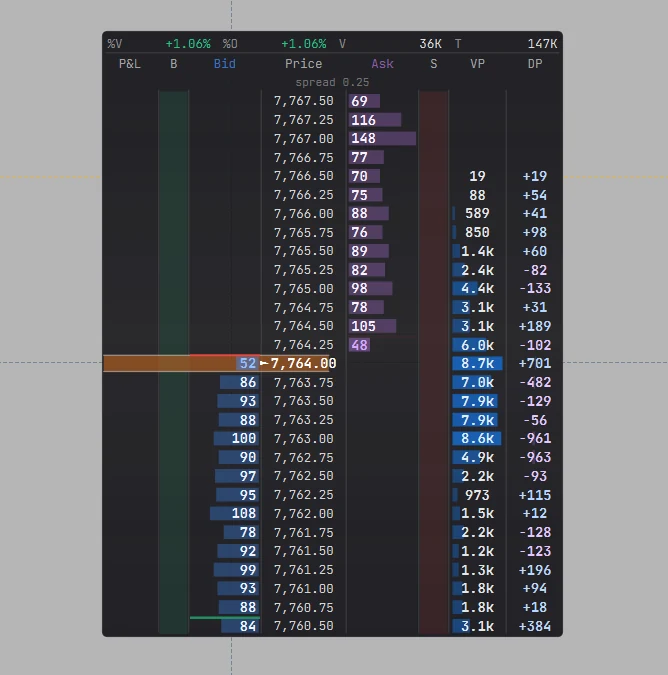The image size is (668, 675).
Task: Select price level 7,766.00
Action: click(303, 214)
